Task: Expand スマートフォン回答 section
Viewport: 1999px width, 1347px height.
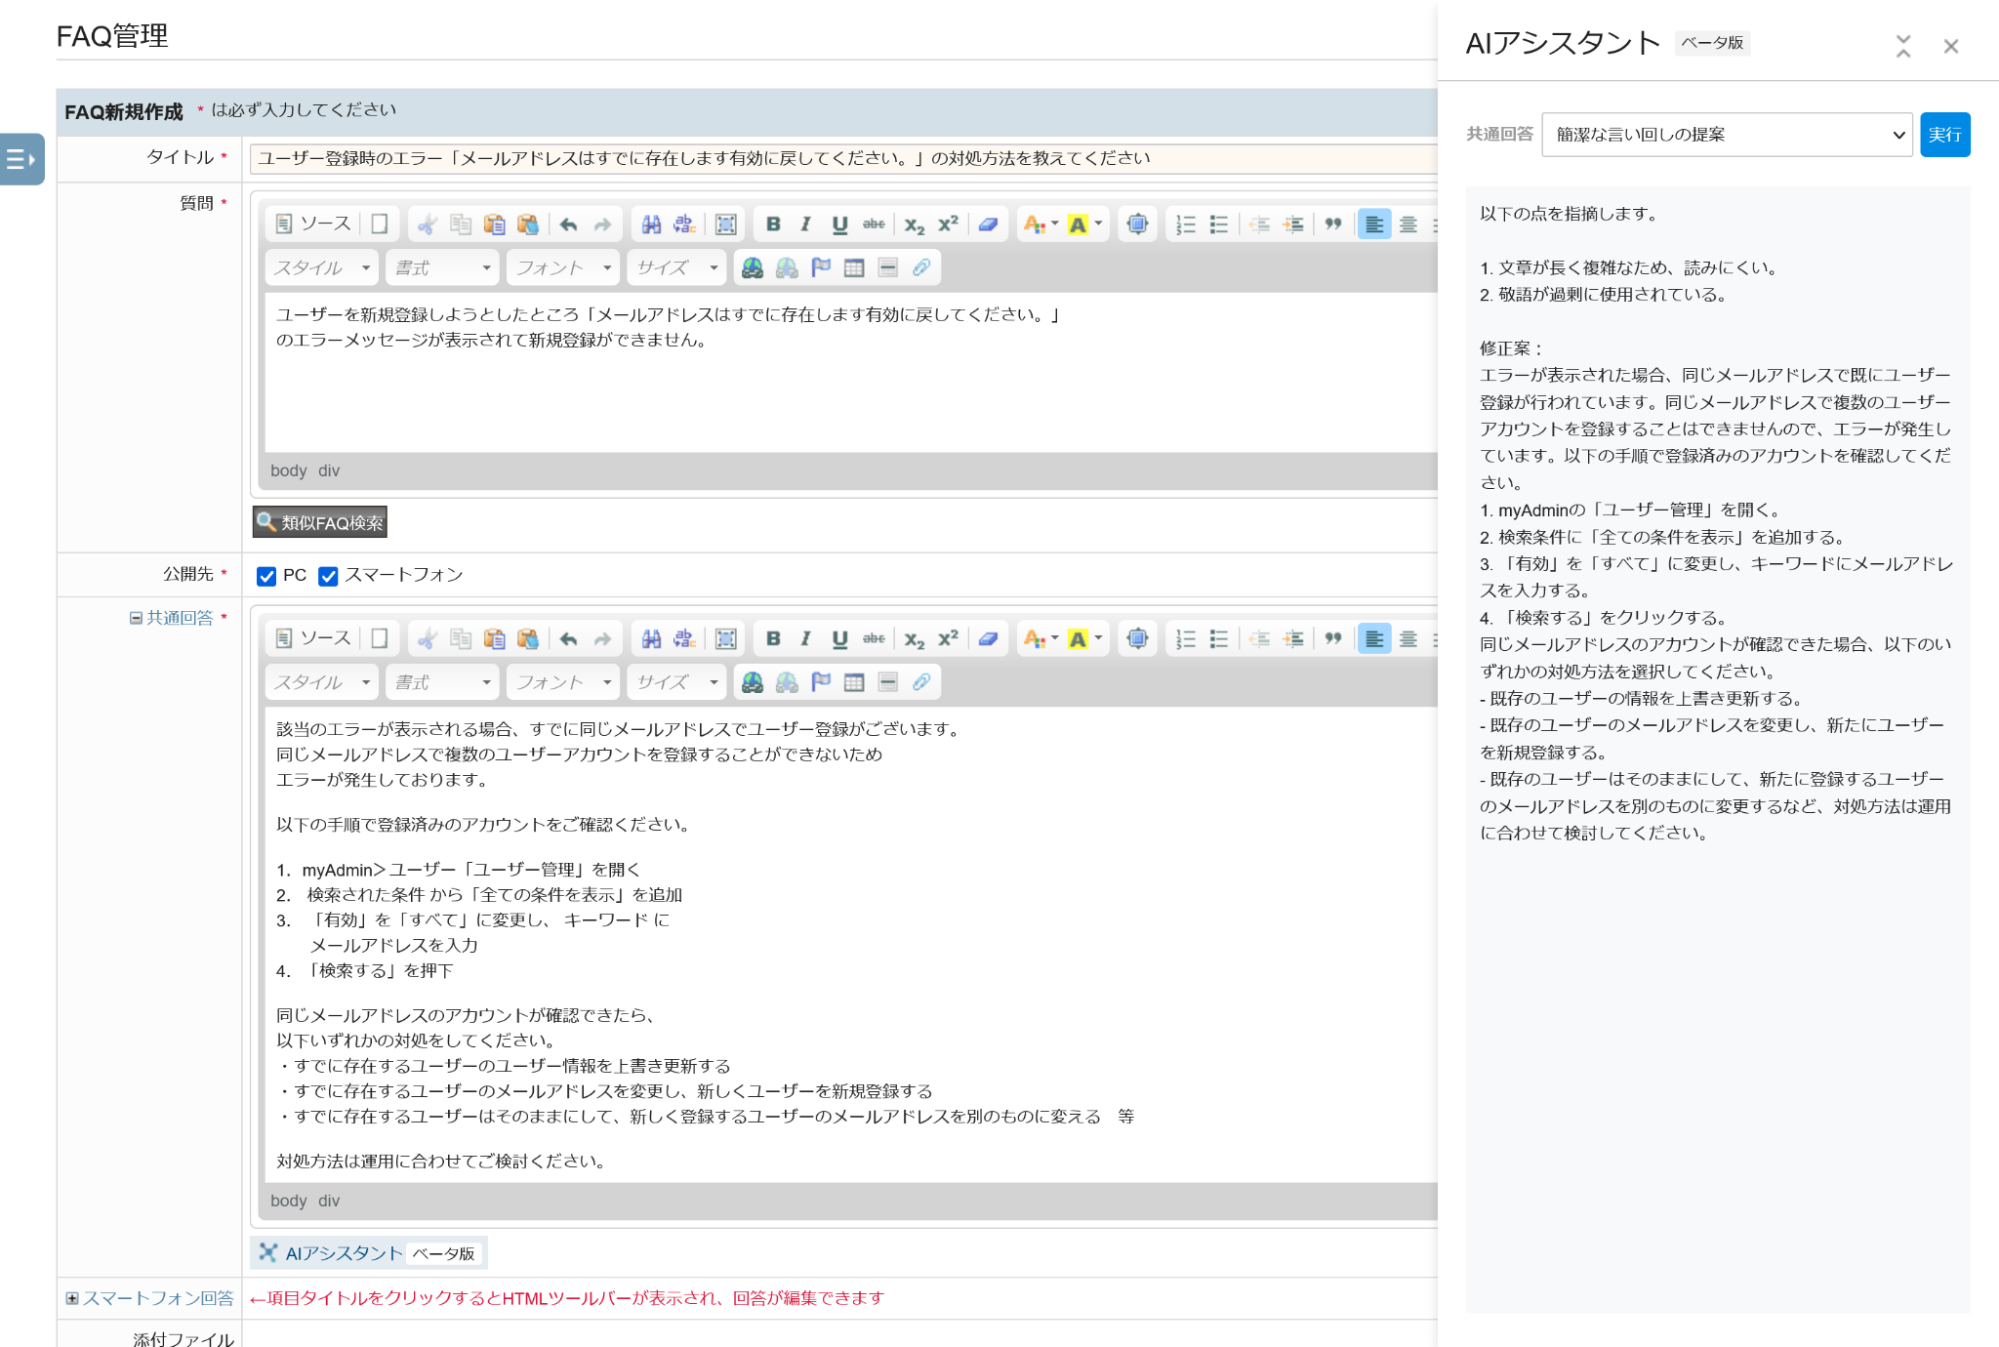Action: (x=157, y=1298)
